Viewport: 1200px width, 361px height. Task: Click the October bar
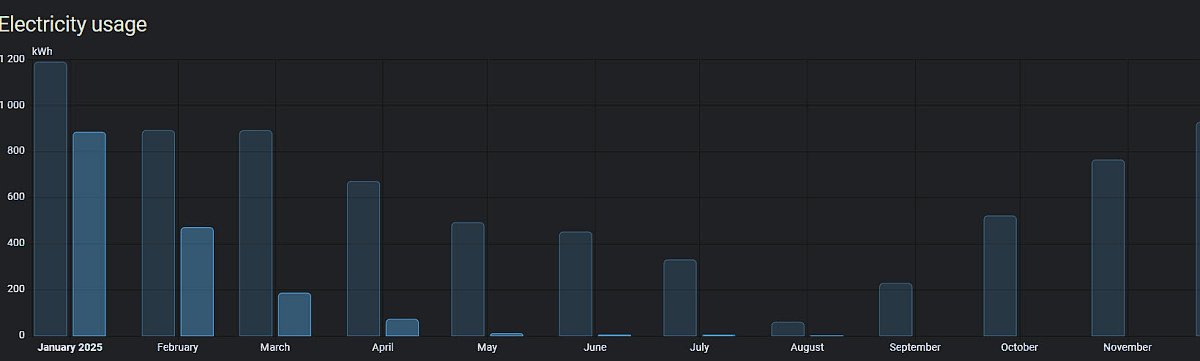point(1000,276)
